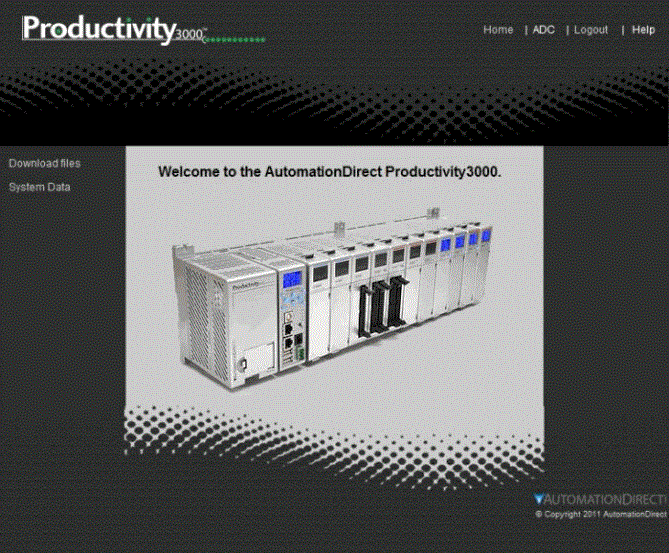Log out using the Logout link
Image resolution: width=669 pixels, height=553 pixels.
coord(590,30)
